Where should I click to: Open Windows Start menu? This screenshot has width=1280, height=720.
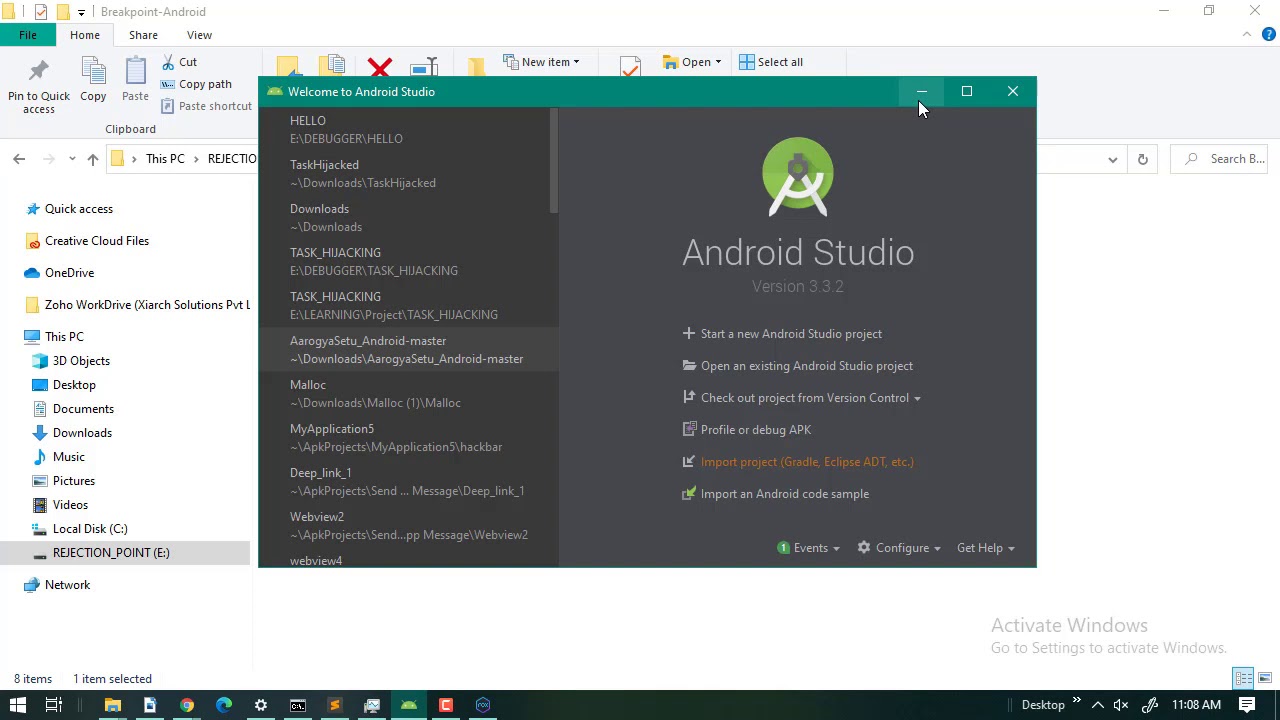click(x=18, y=705)
